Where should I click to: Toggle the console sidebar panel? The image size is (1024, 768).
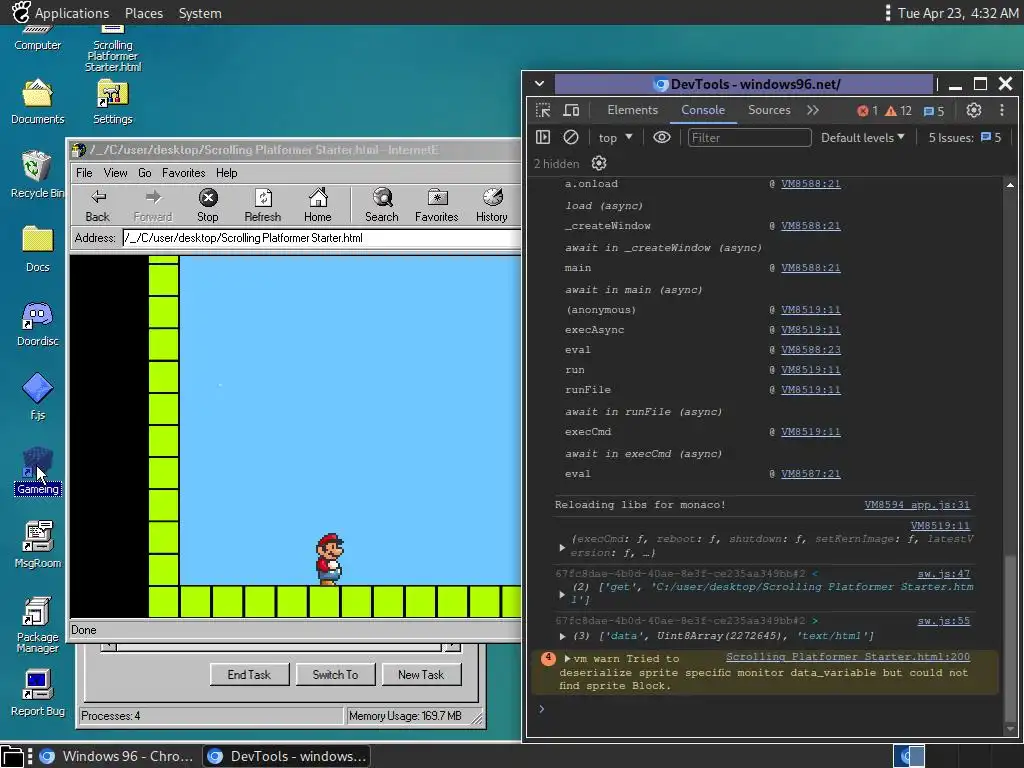(x=543, y=137)
